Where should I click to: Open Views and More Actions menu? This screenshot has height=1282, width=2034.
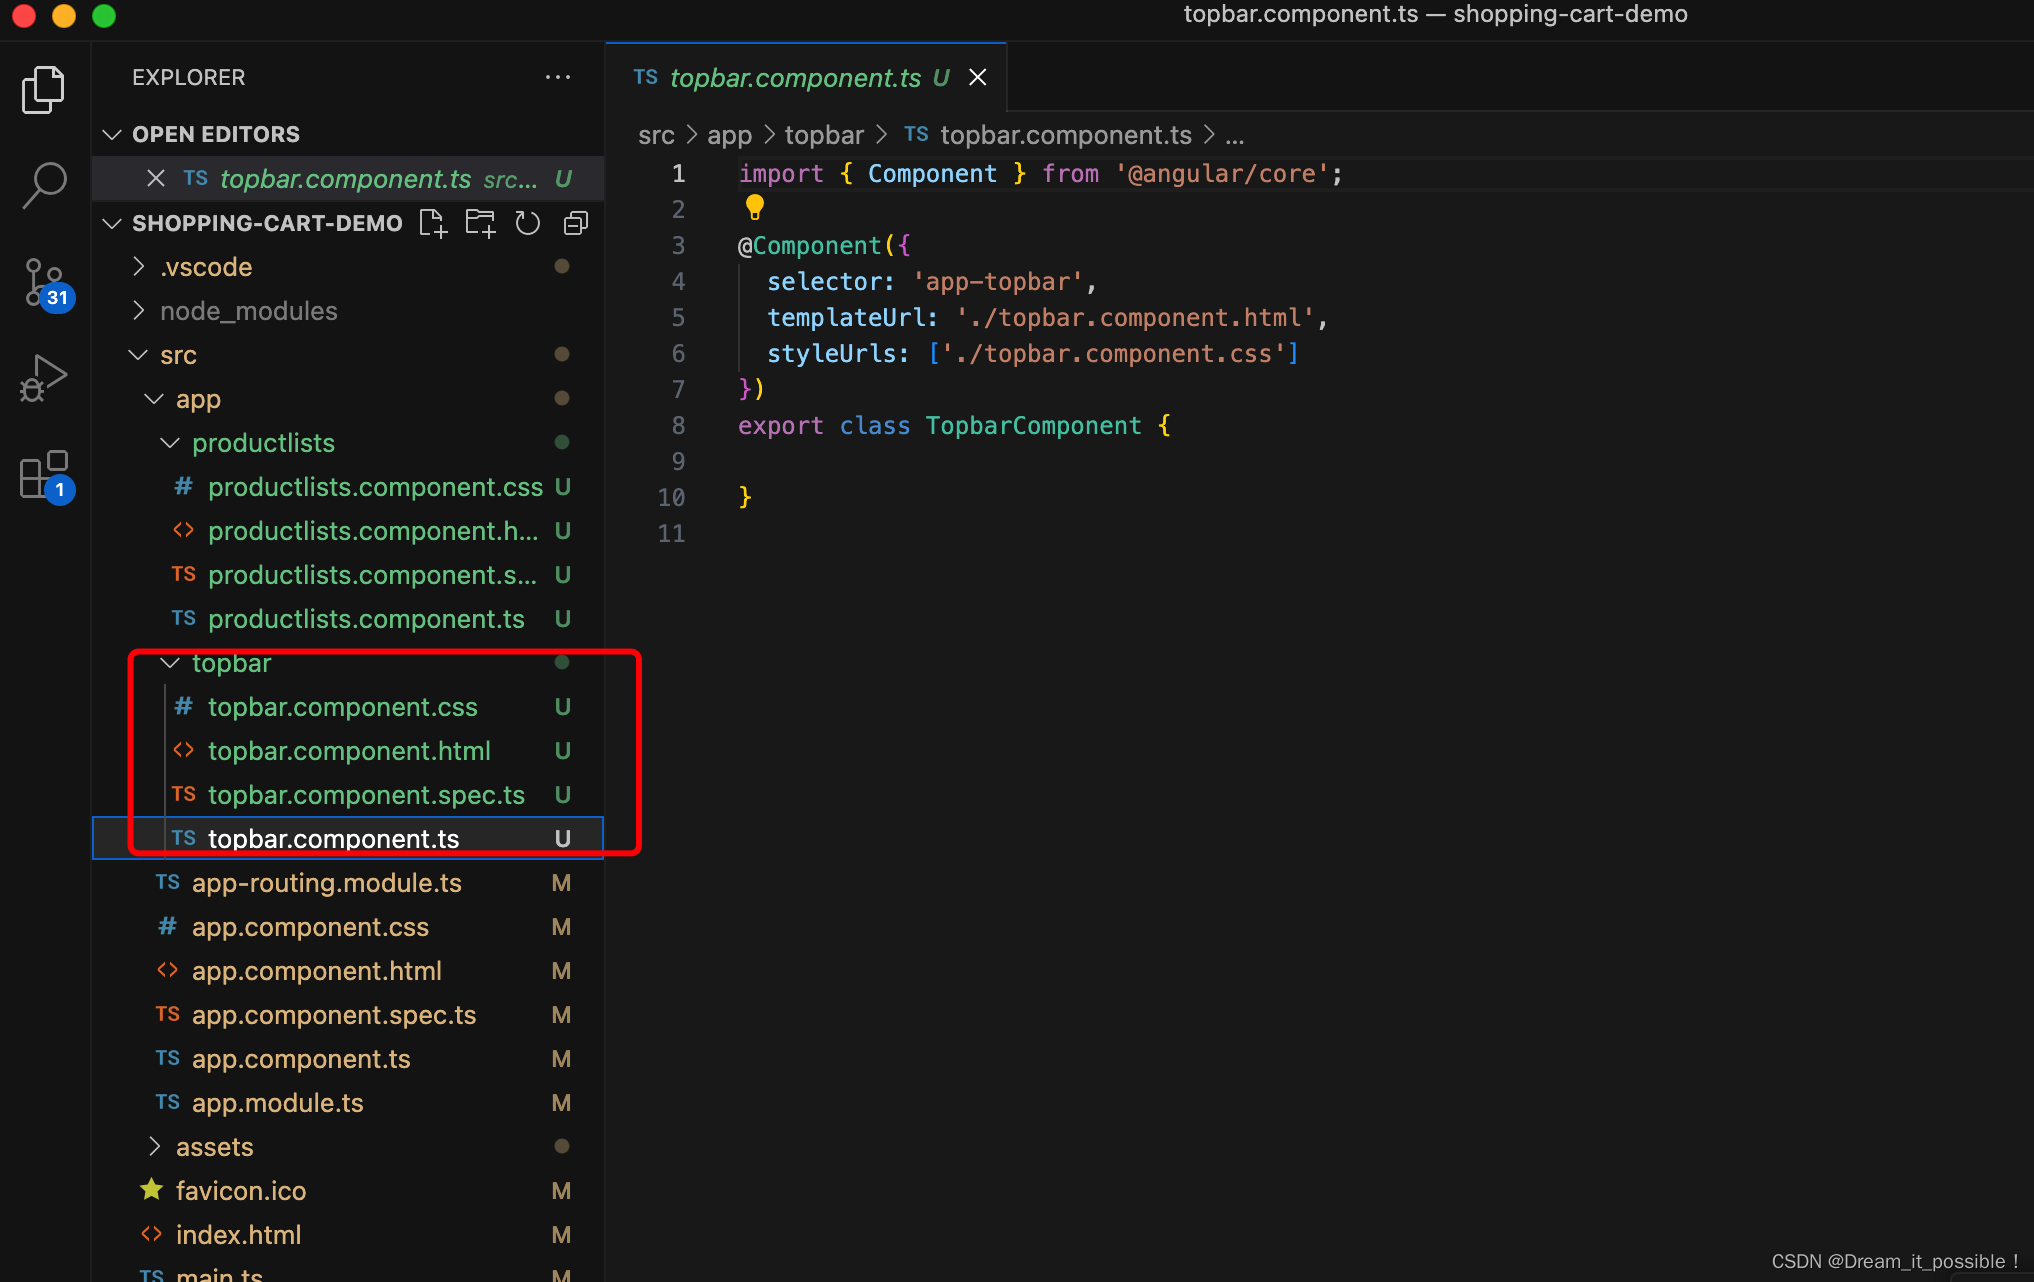558,77
